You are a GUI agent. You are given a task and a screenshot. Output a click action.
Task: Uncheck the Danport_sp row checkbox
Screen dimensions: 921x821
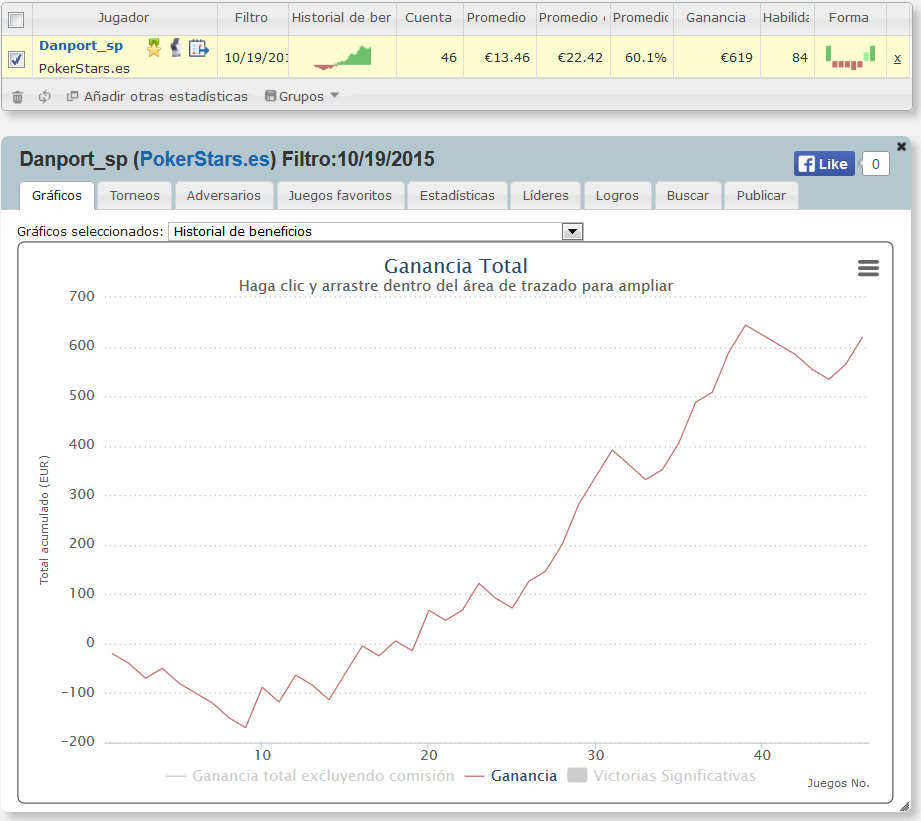[16, 59]
